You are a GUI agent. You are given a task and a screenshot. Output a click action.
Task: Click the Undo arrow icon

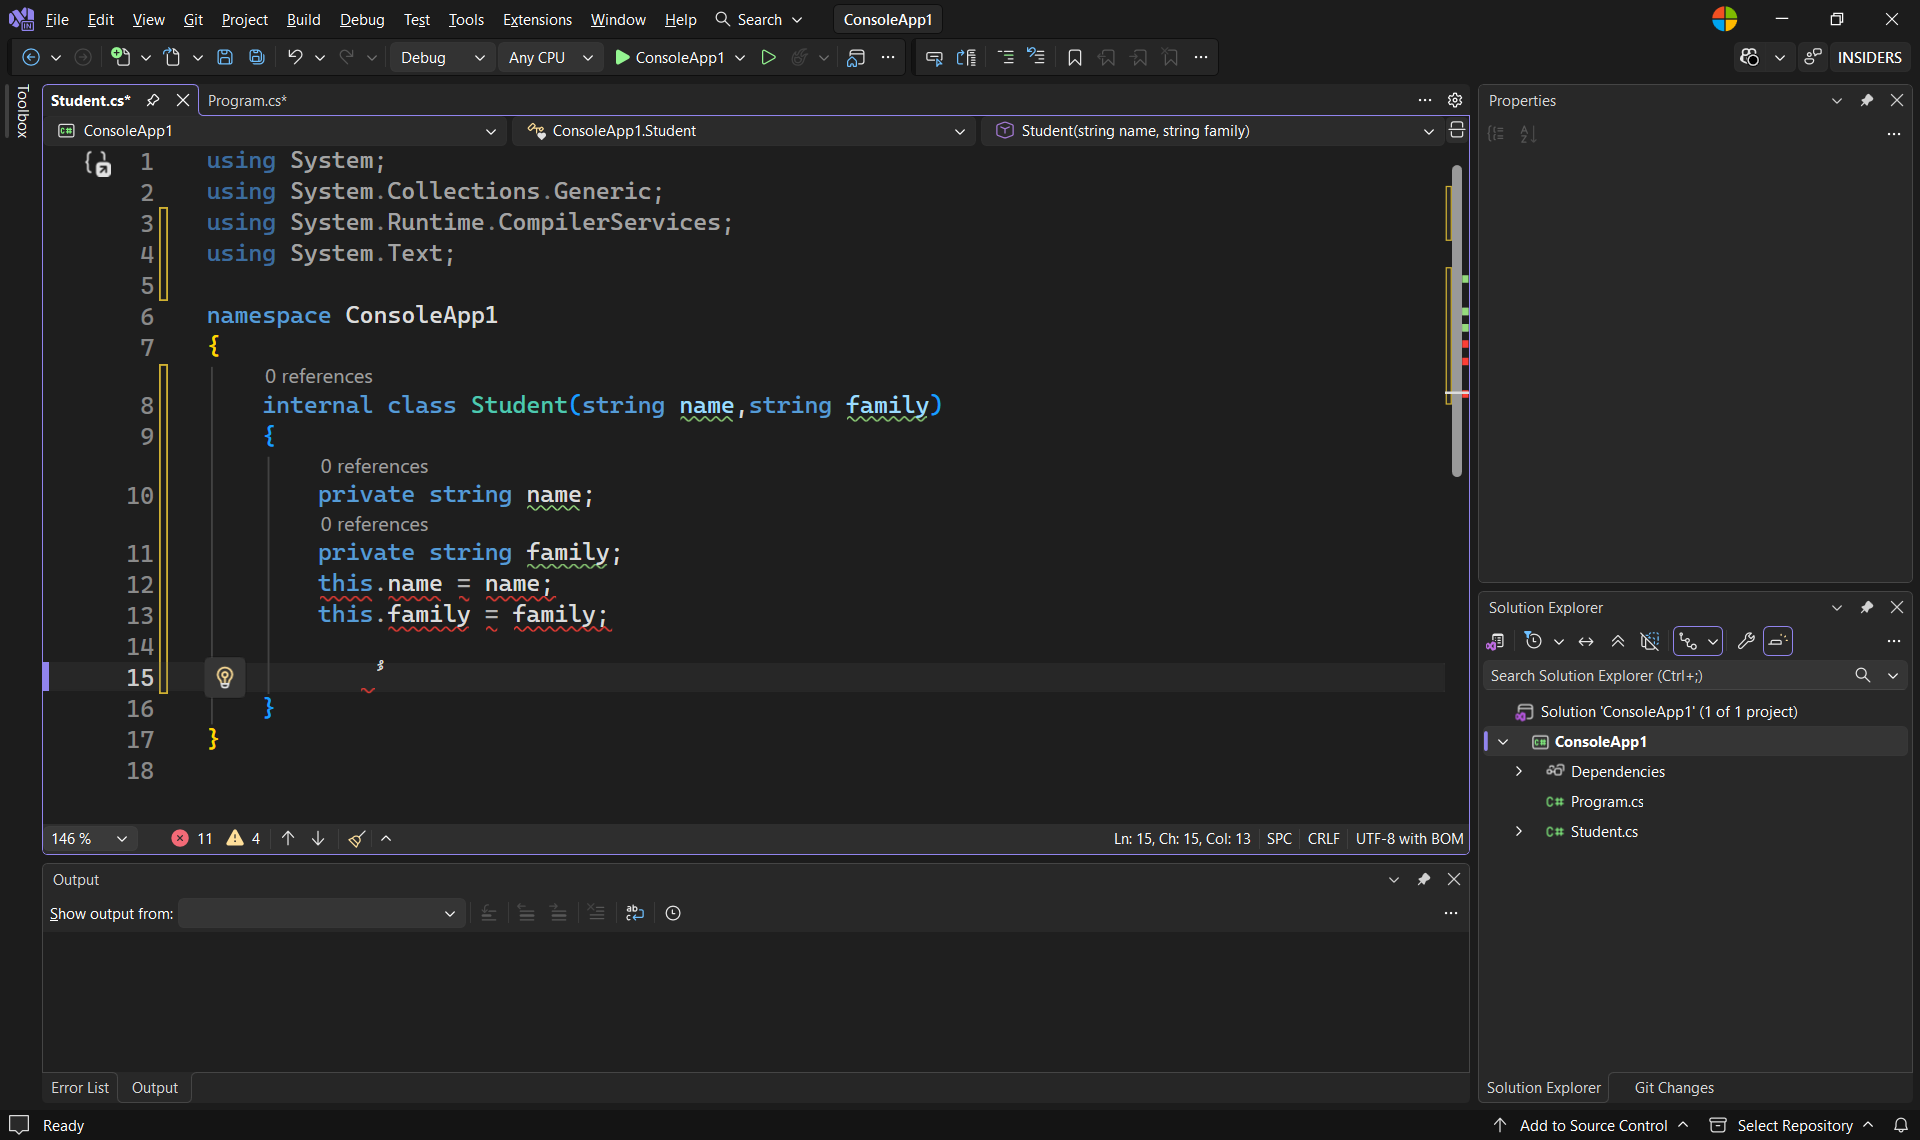tap(295, 58)
